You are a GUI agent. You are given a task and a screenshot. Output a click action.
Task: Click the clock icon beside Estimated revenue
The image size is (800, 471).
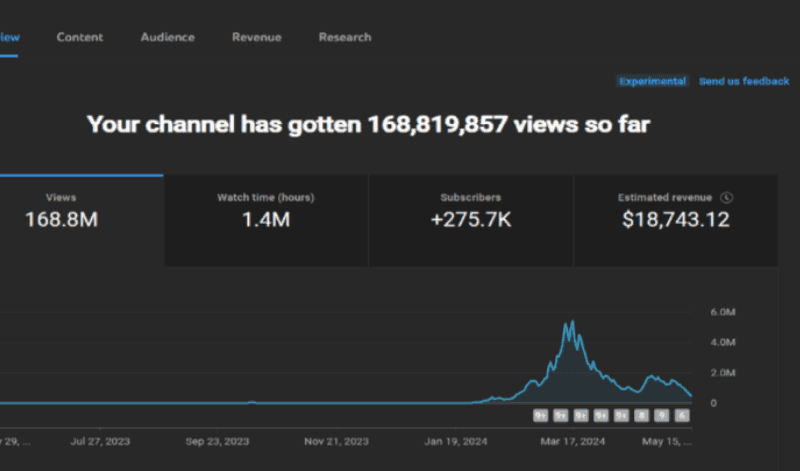click(x=727, y=197)
